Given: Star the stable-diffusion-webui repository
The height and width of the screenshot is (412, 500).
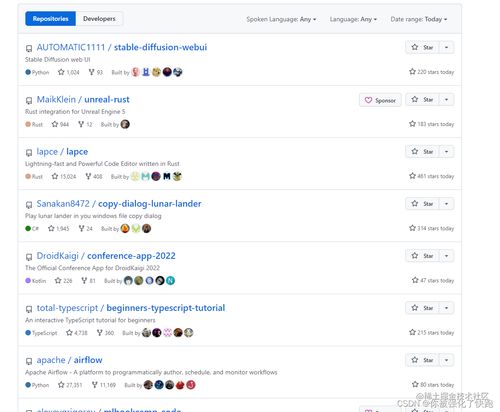Looking at the screenshot, I should click(x=422, y=47).
